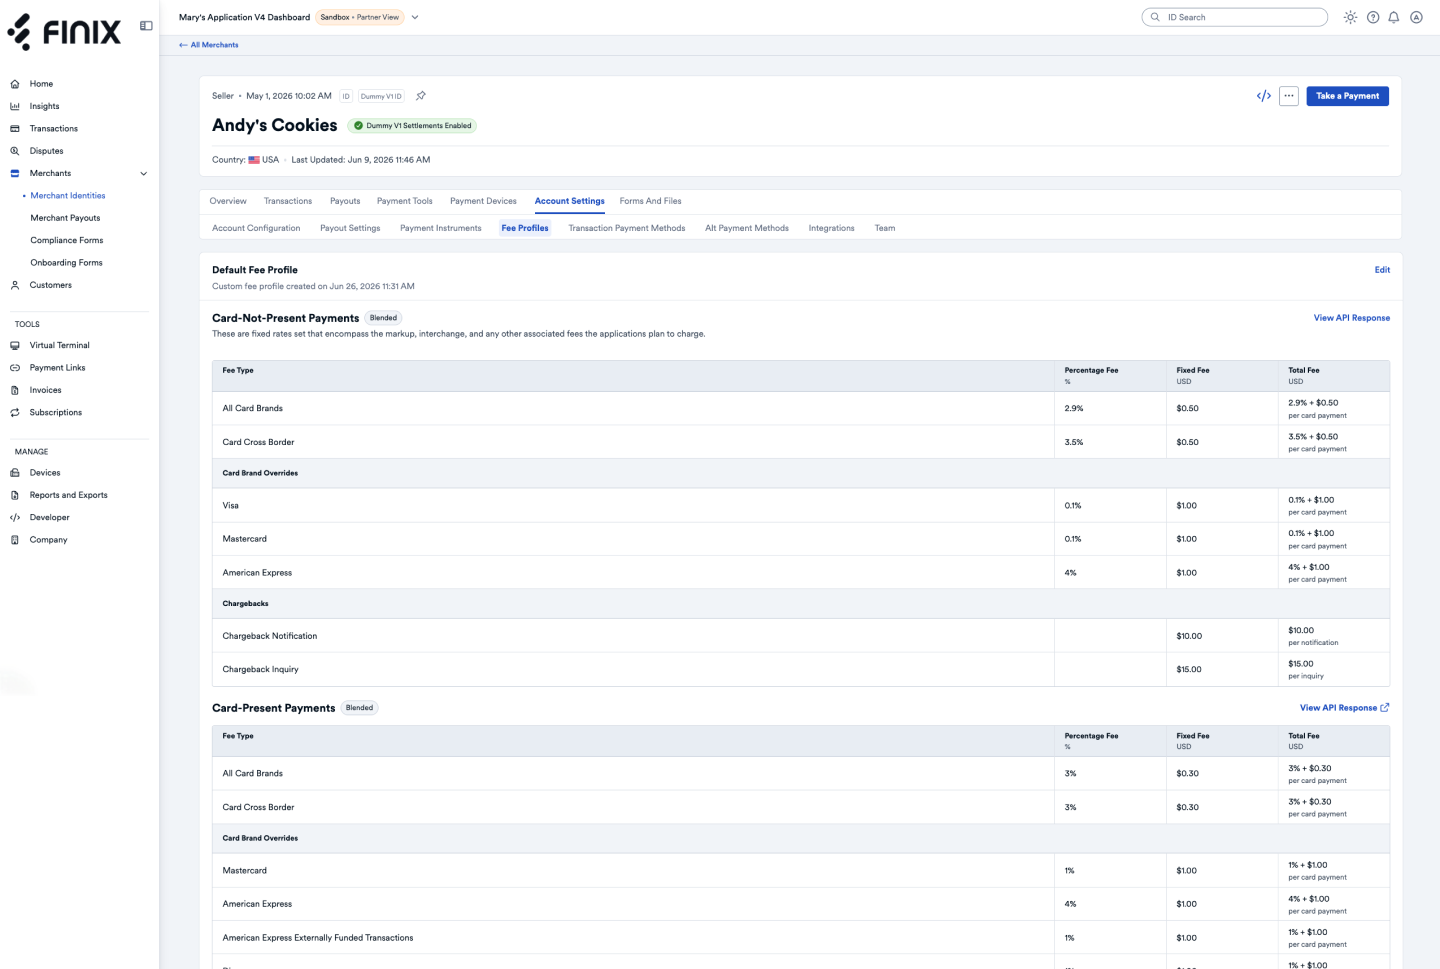Switch to the Overview tab
The width and height of the screenshot is (1440, 969).
pyautogui.click(x=228, y=201)
